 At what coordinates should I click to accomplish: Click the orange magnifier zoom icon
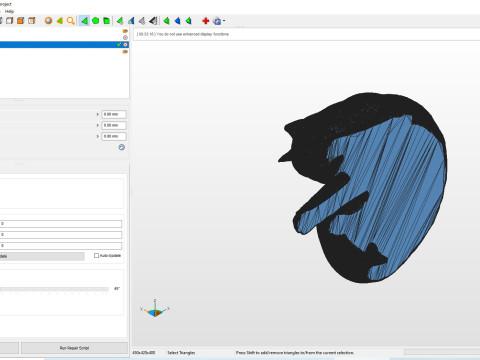(71, 21)
